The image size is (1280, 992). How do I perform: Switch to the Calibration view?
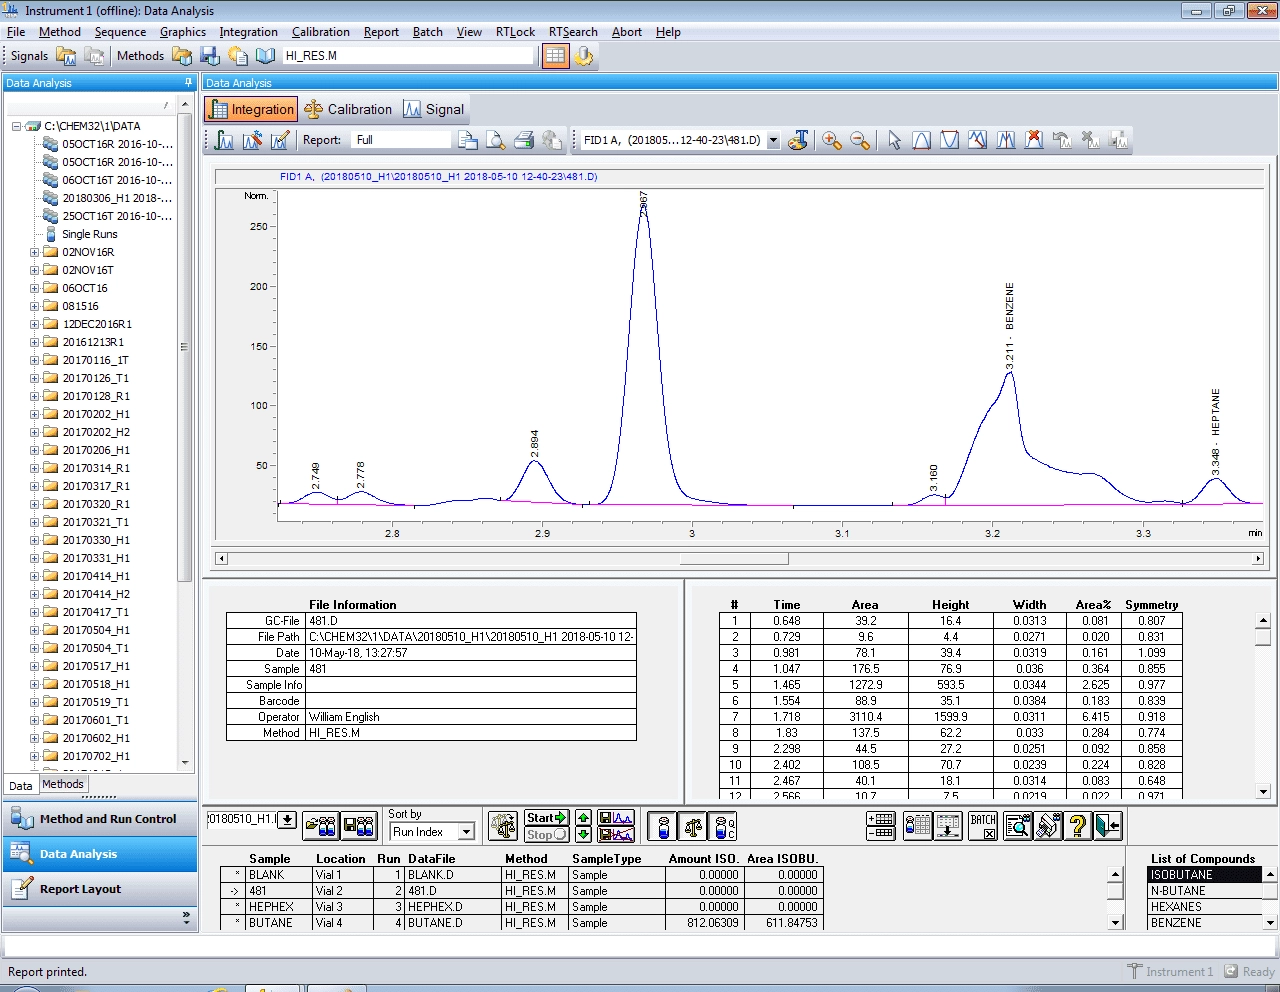click(x=348, y=110)
